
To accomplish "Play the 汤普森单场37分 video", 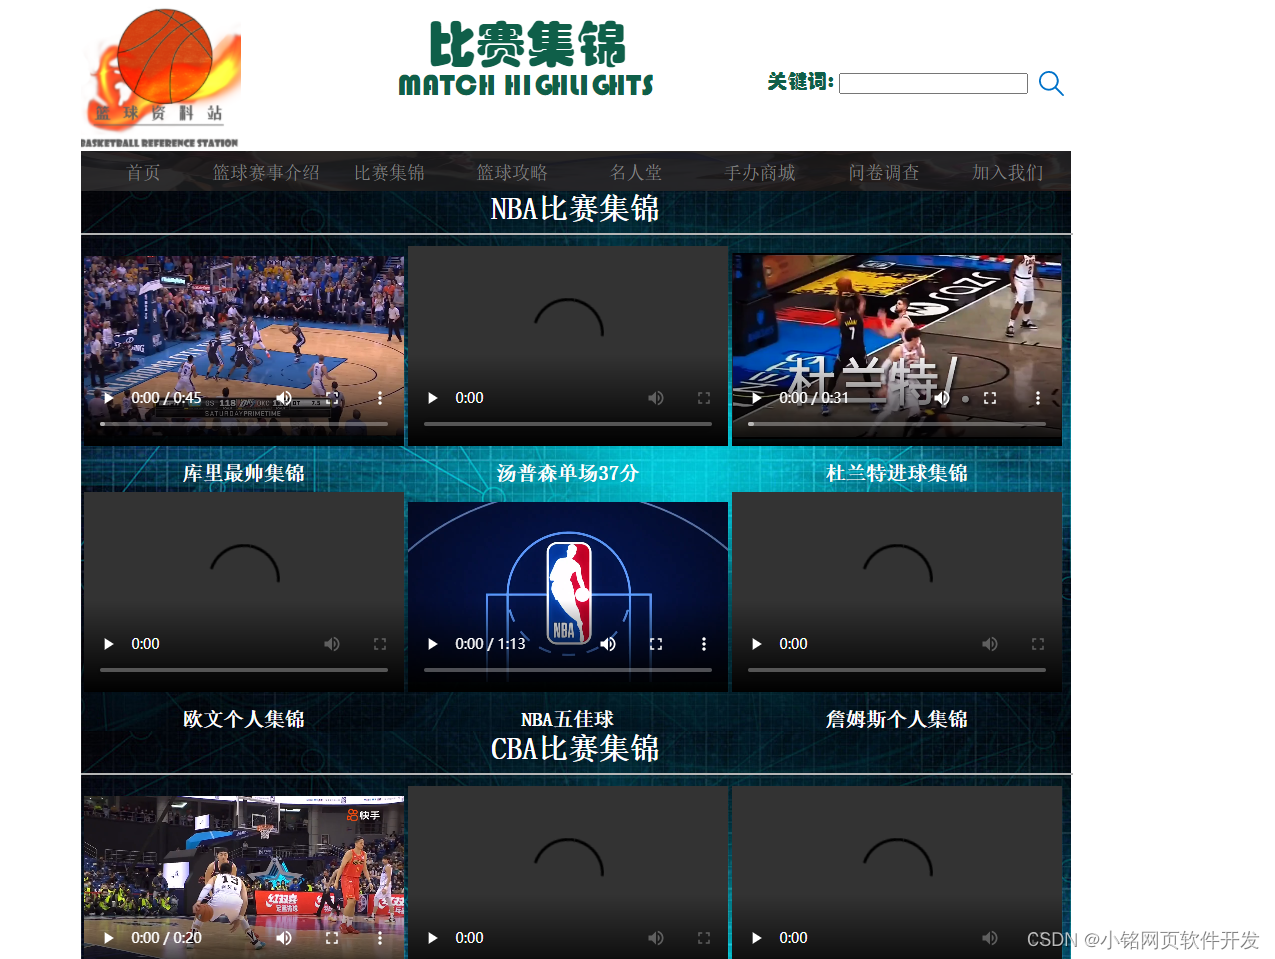I will [432, 398].
